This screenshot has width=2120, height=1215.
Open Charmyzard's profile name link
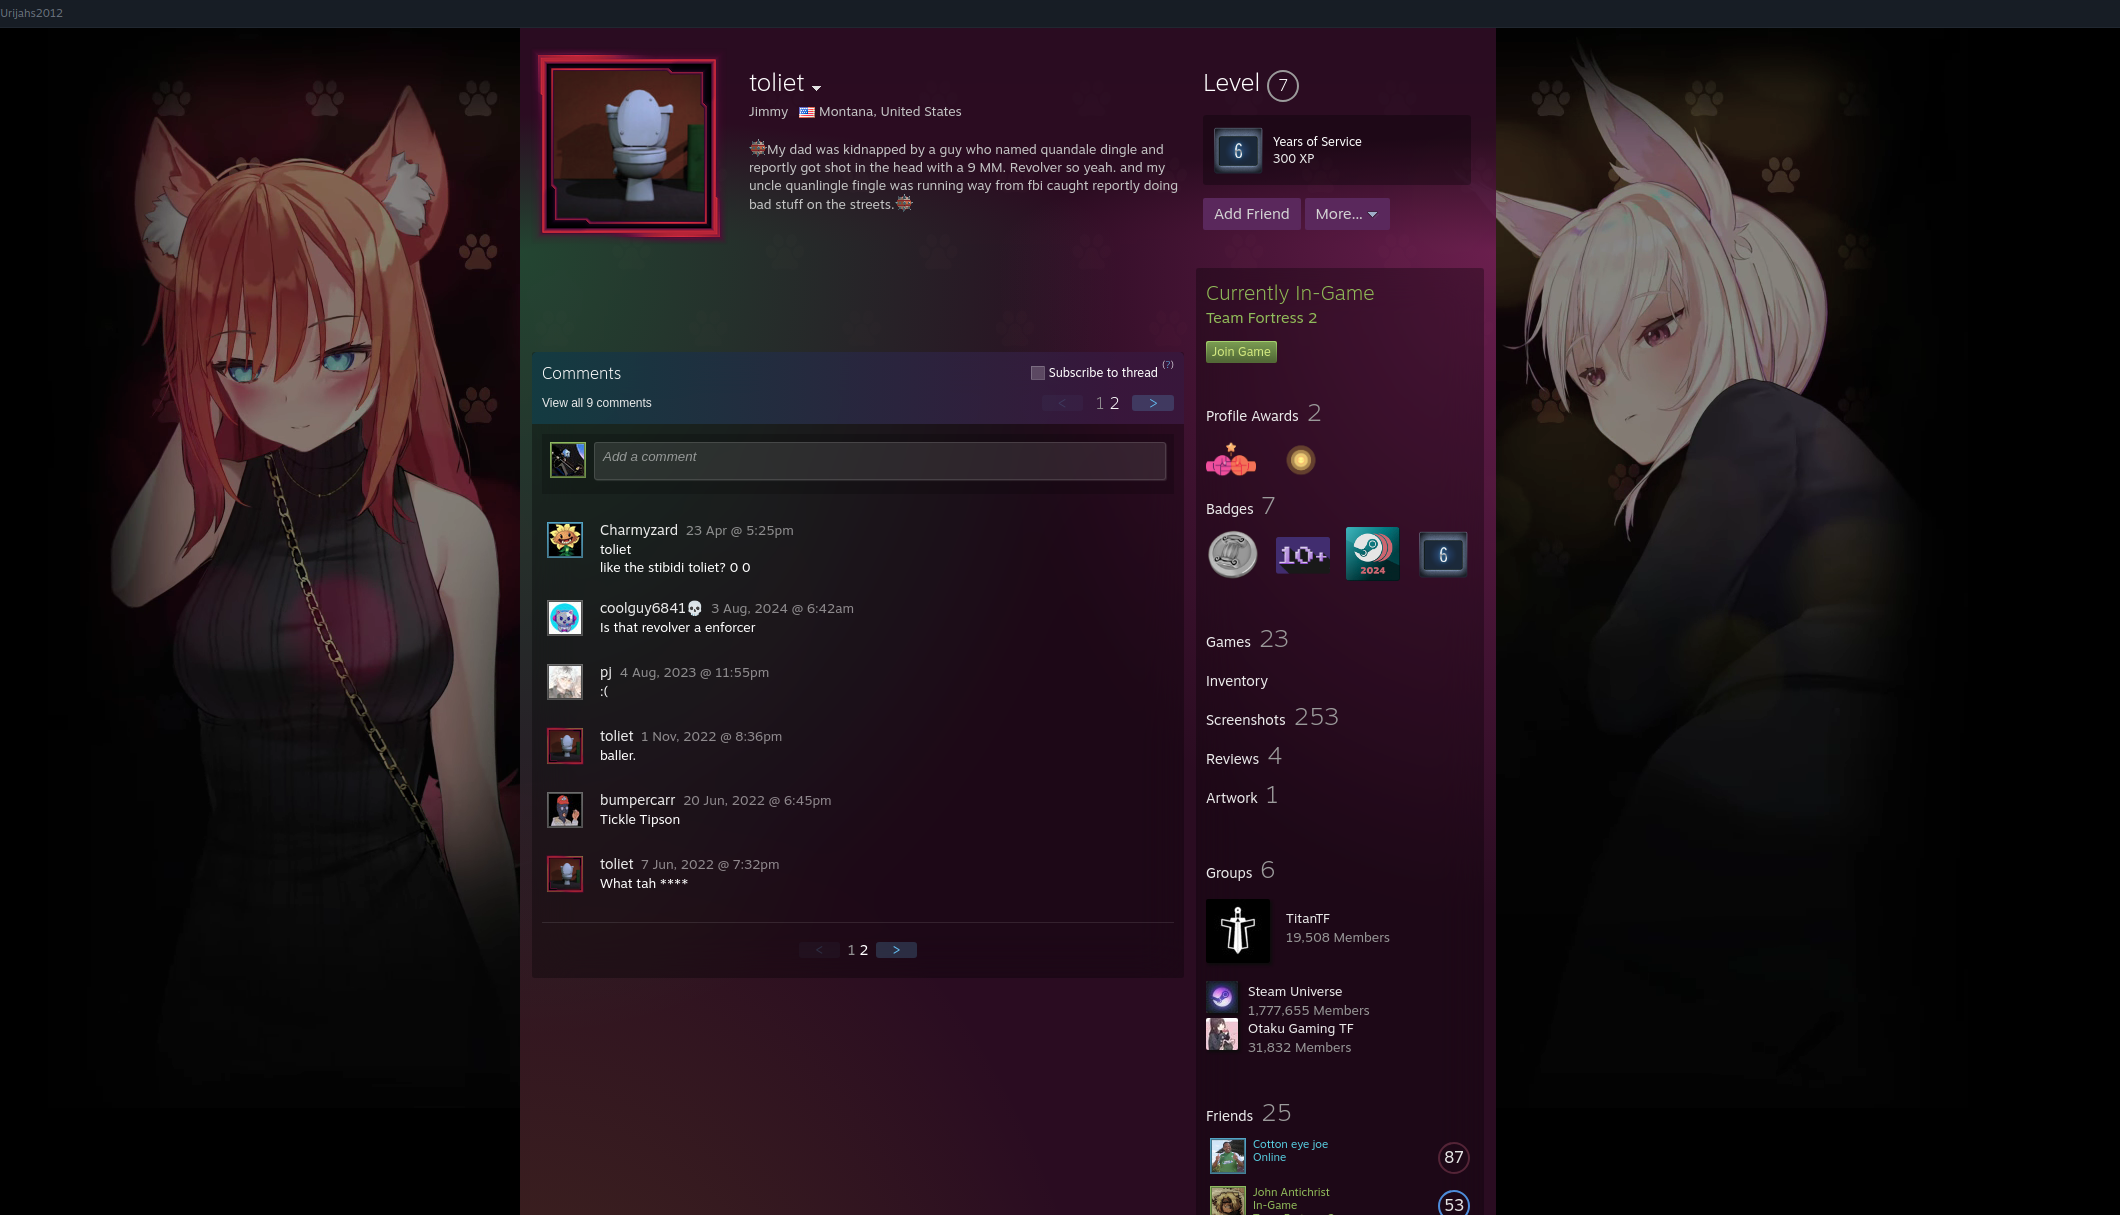[x=638, y=530]
